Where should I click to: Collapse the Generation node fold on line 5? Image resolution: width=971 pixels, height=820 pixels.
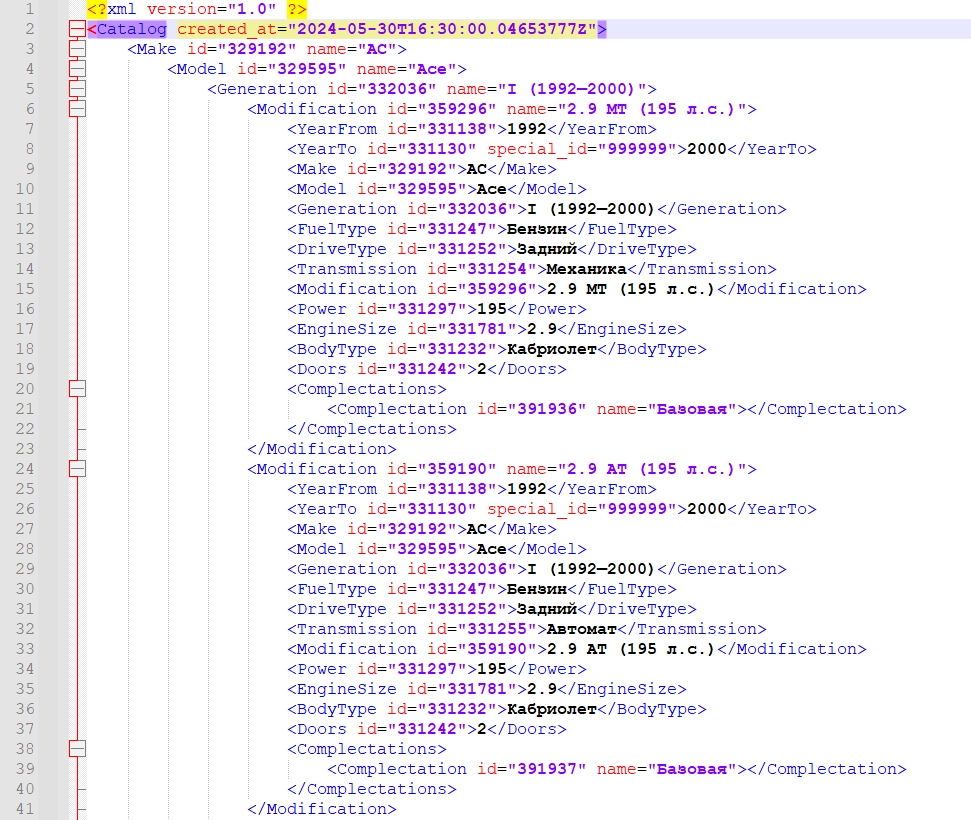77,89
